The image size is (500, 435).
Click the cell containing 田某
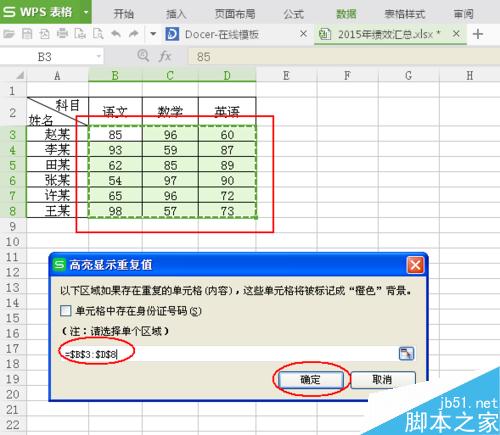click(x=57, y=165)
